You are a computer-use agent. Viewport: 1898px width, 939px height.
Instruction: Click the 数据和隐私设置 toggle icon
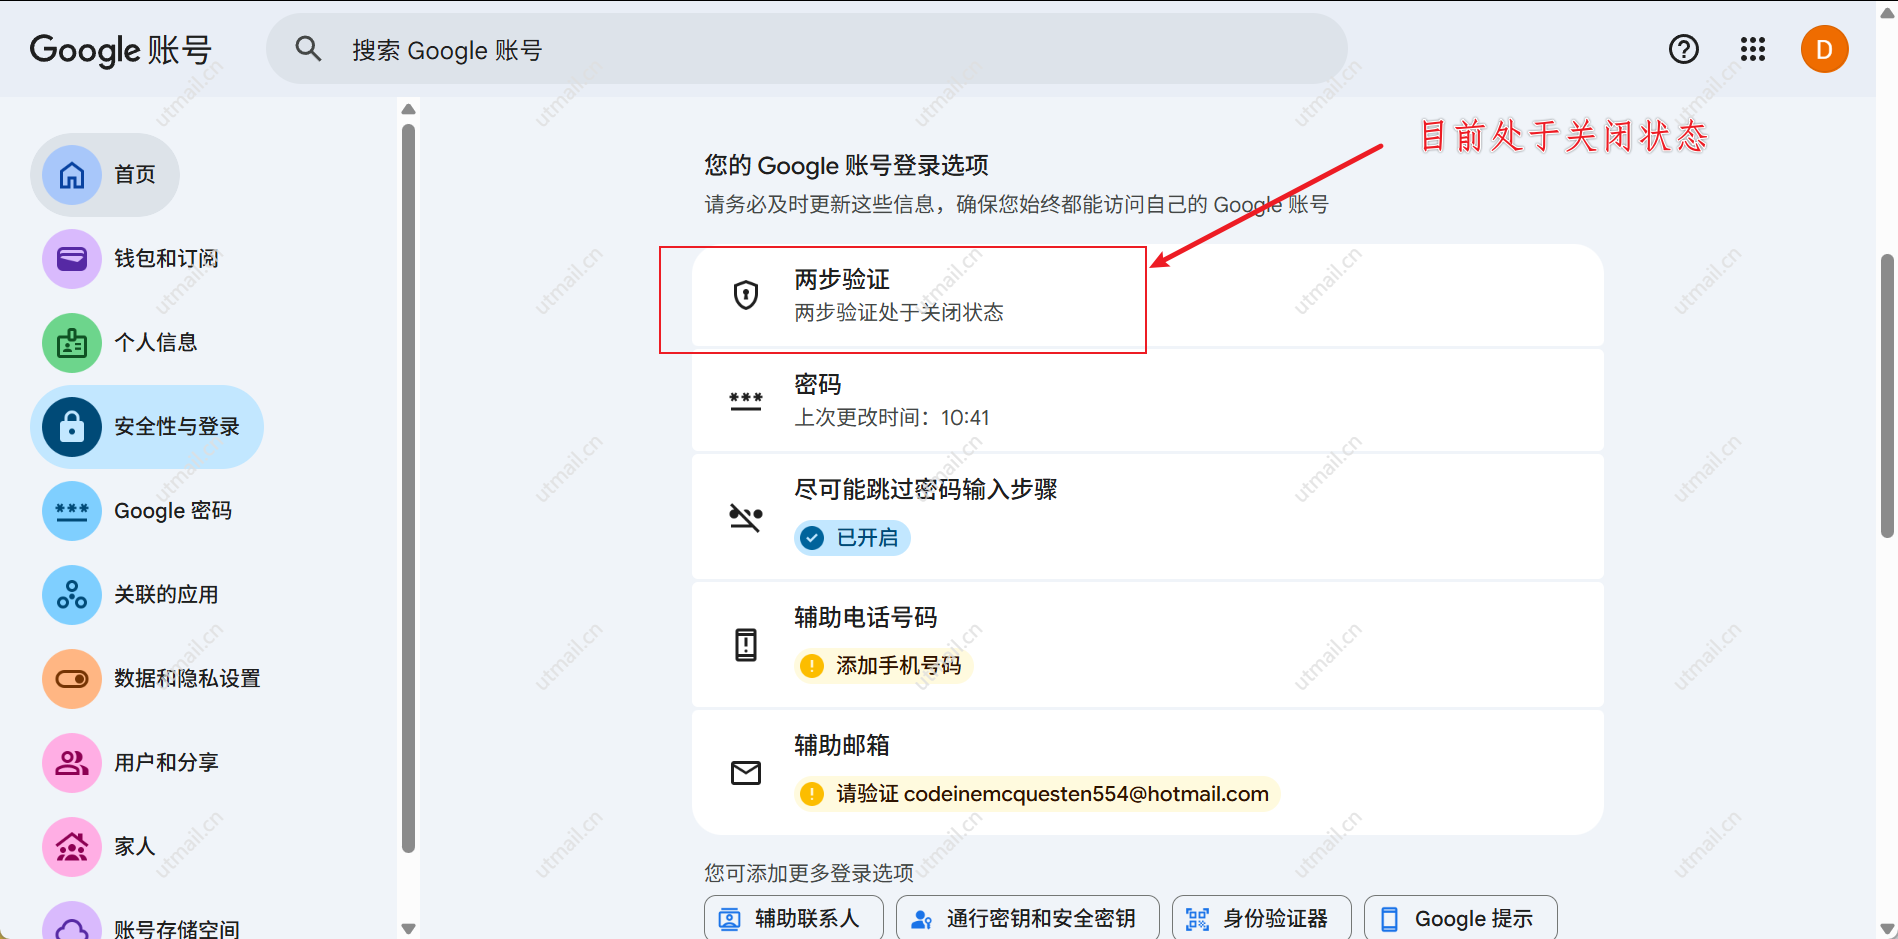point(72,679)
